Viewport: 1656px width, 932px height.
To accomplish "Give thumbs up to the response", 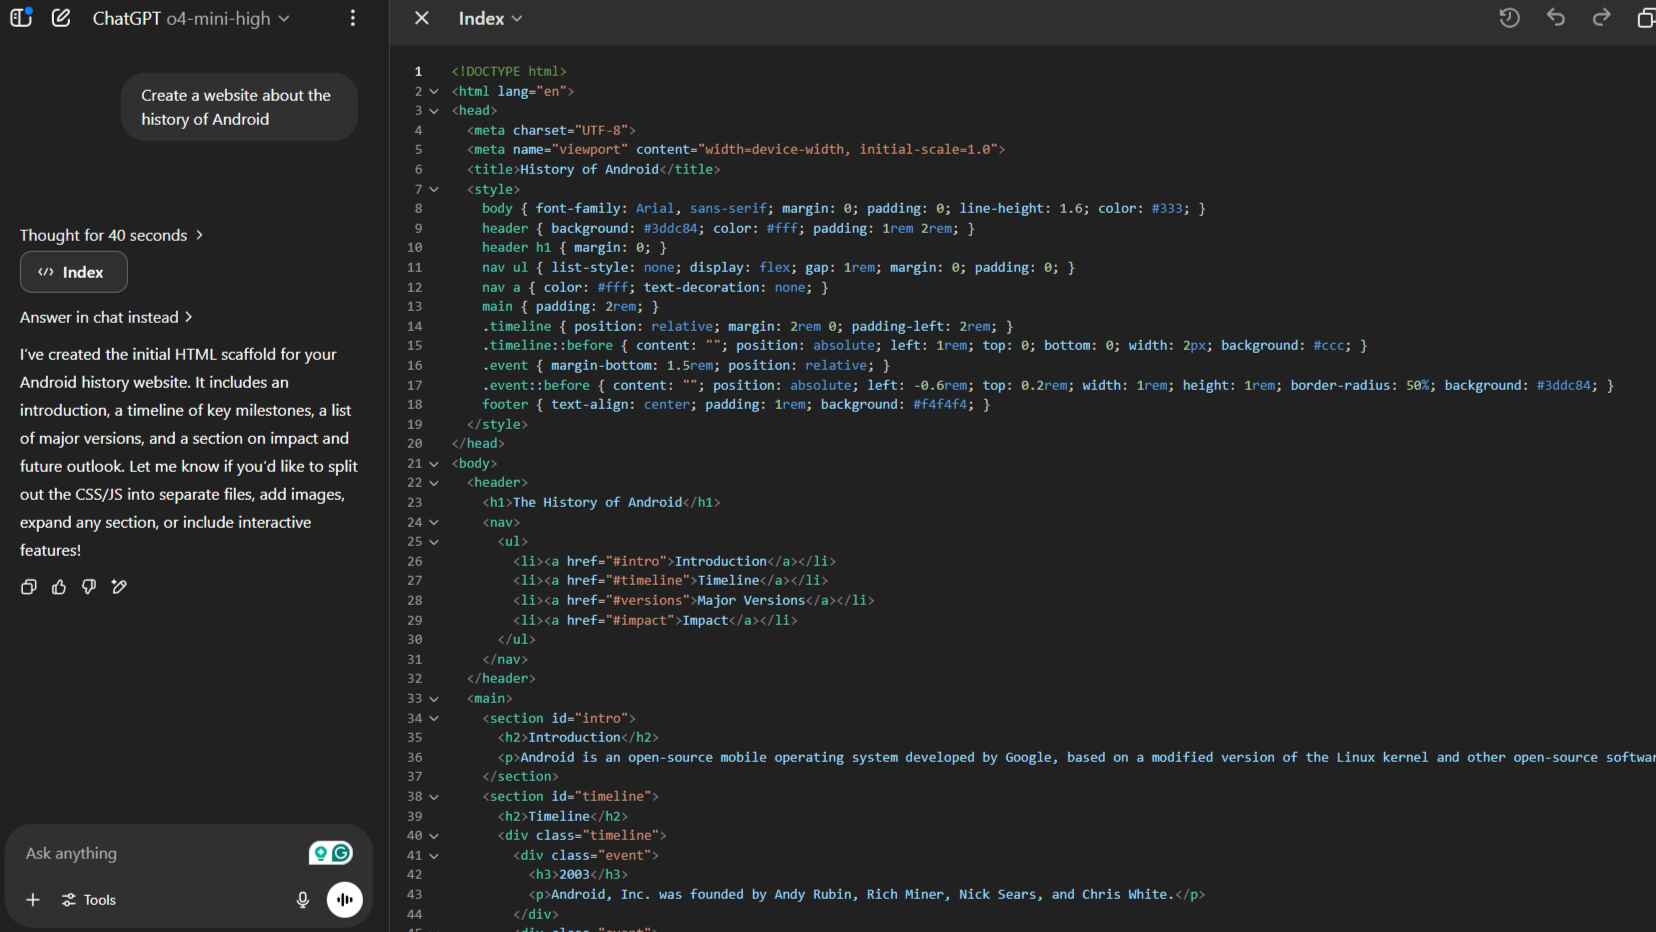I will 59,587.
